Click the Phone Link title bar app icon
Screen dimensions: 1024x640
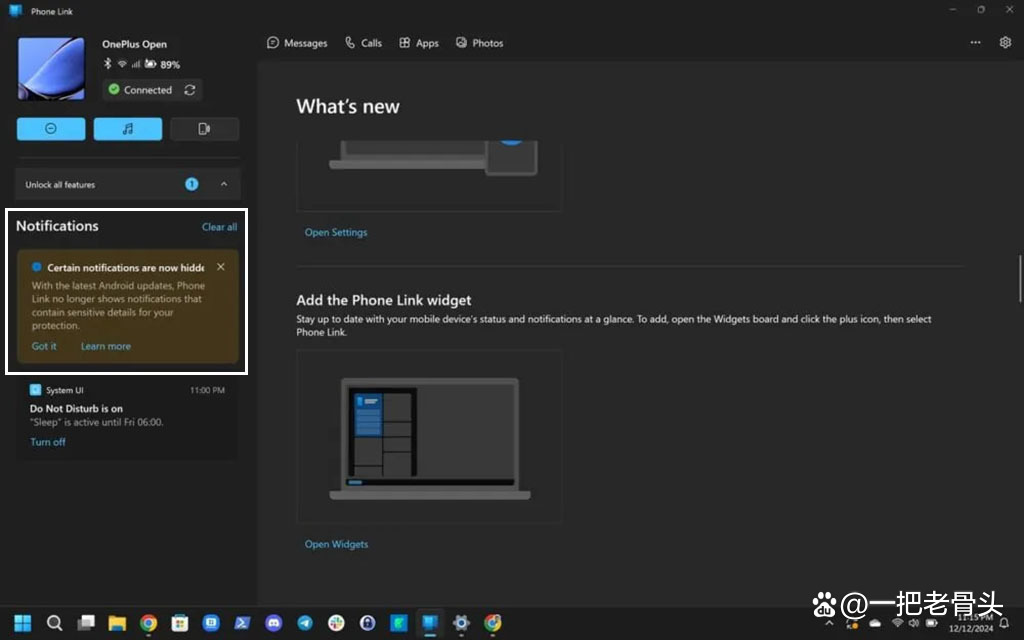click(16, 11)
